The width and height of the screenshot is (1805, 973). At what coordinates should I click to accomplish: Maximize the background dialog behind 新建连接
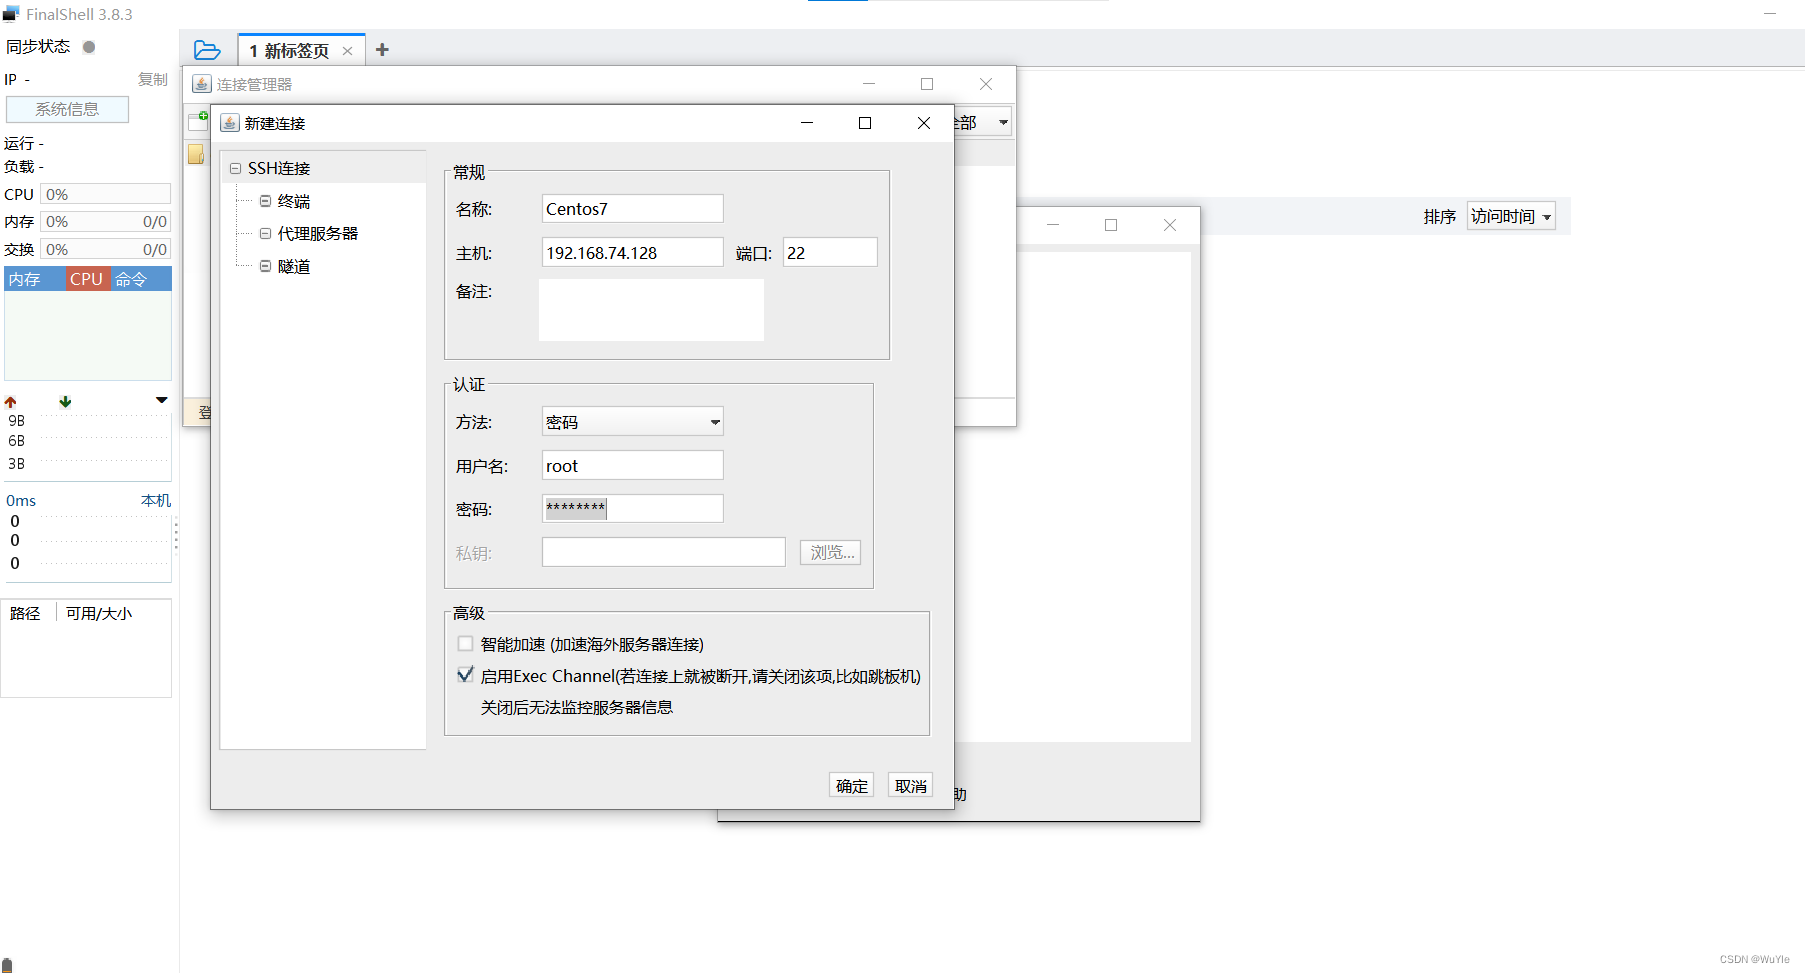[1111, 225]
